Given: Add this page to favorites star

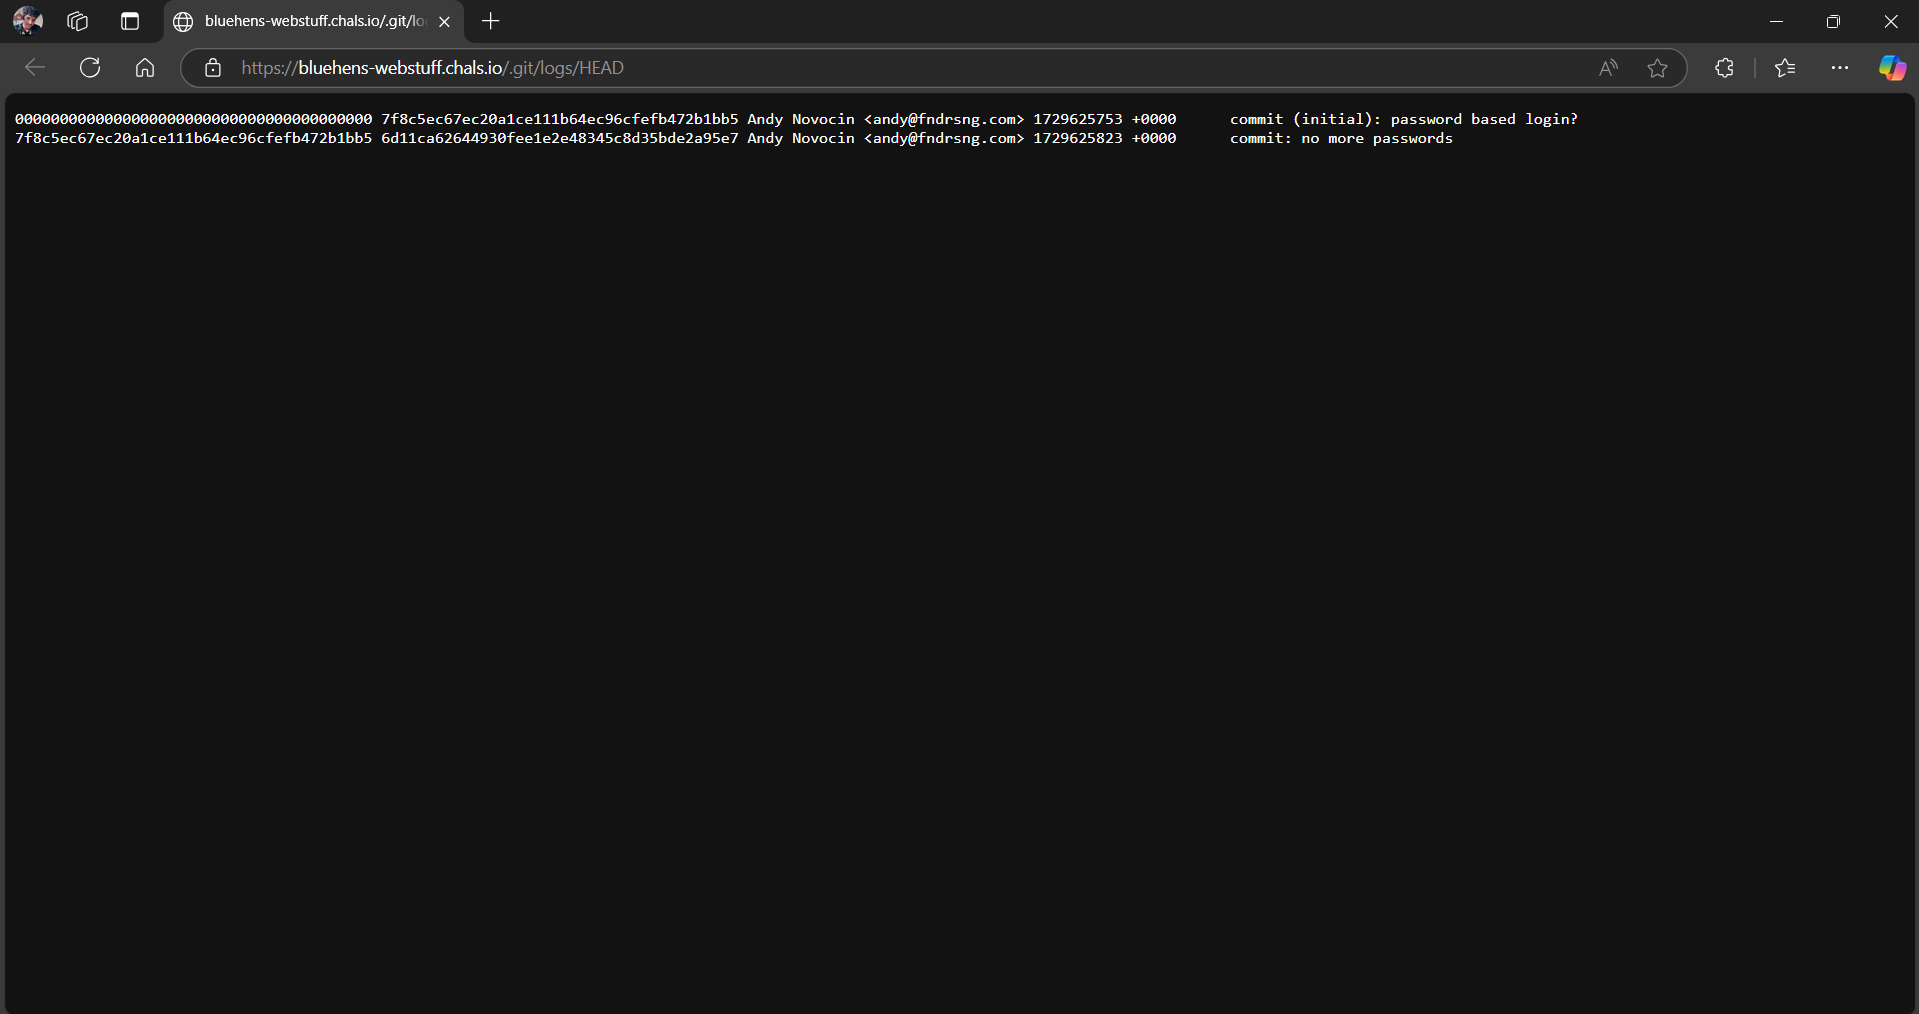Looking at the screenshot, I should tap(1657, 67).
